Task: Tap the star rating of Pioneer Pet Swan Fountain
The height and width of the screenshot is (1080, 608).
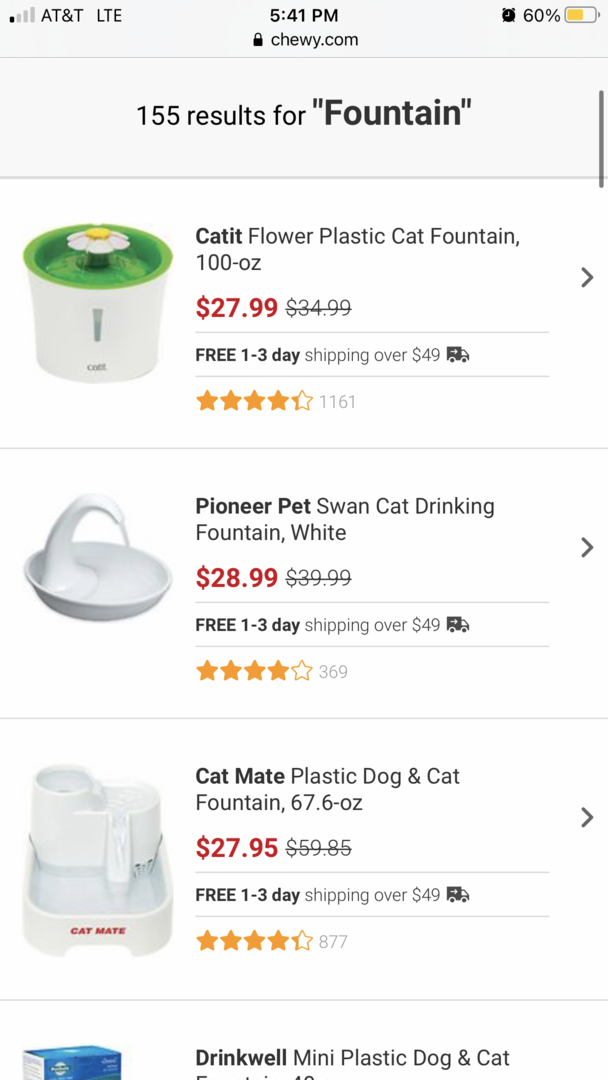Action: pyautogui.click(x=255, y=671)
